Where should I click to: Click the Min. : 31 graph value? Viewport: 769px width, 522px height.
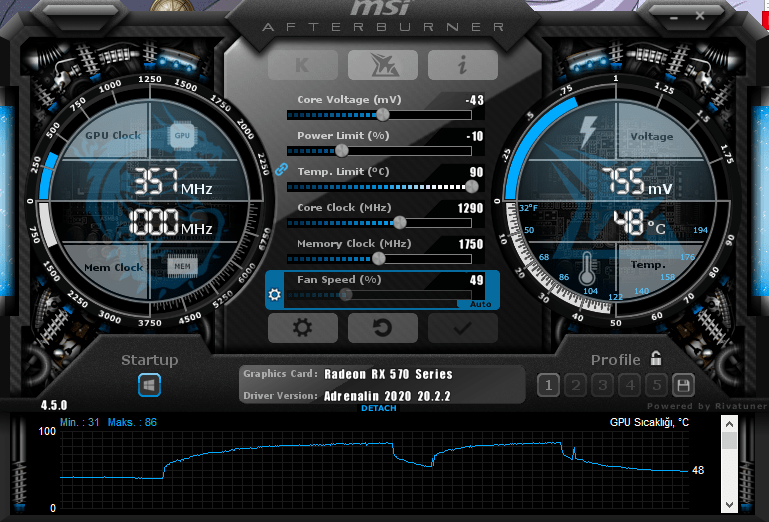coord(79,422)
